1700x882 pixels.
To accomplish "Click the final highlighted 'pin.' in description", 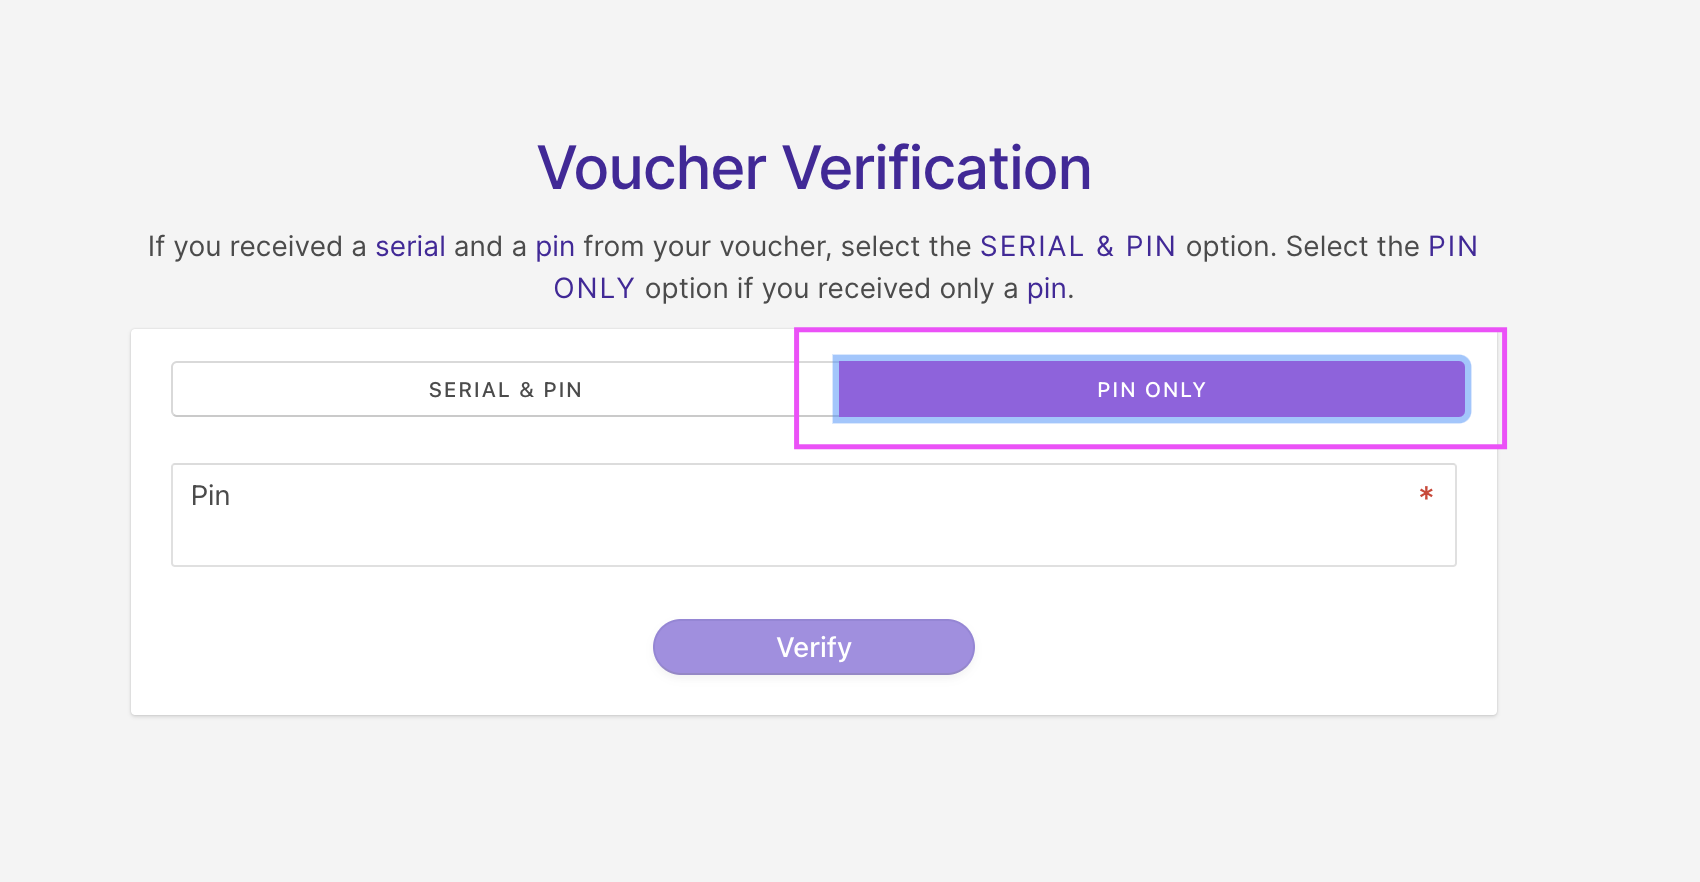I will (x=1049, y=289).
